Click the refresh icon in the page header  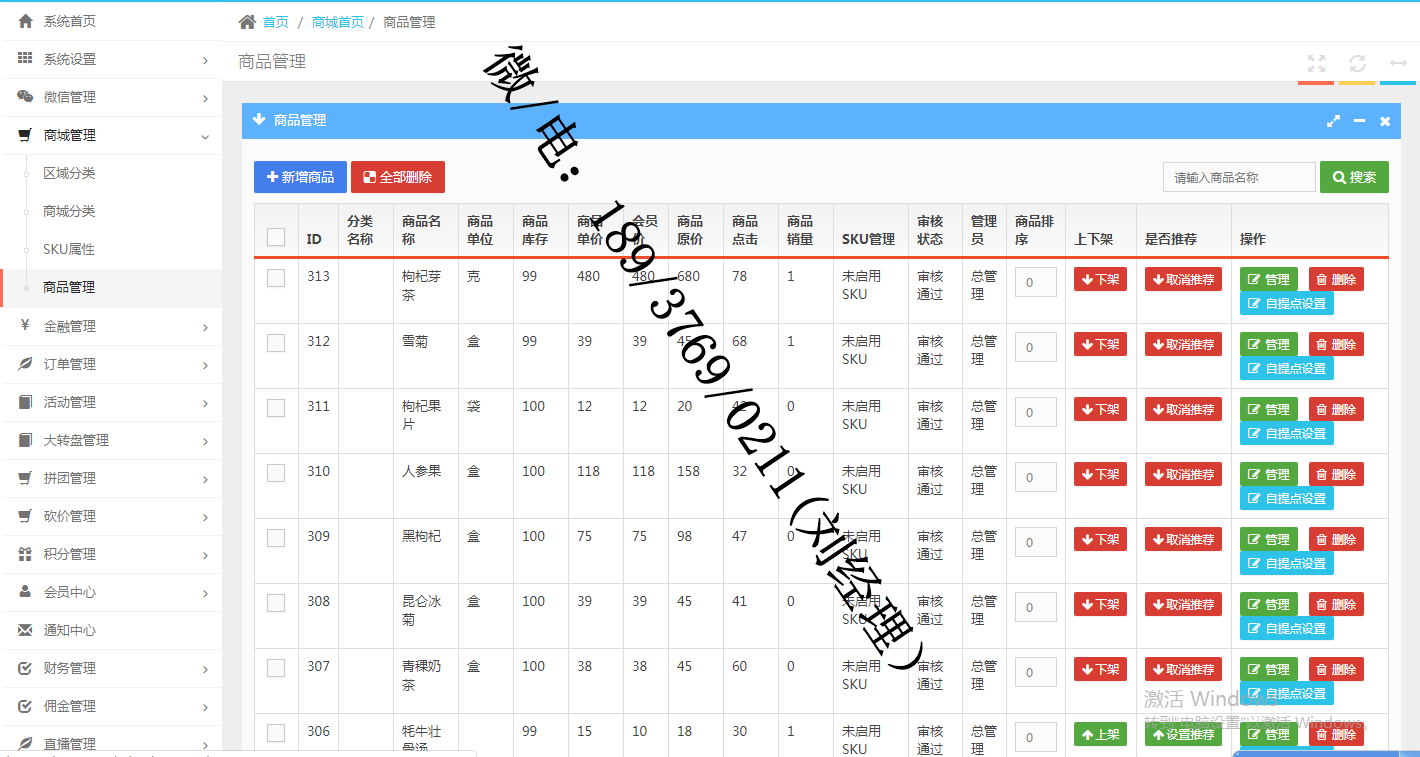point(1357,63)
